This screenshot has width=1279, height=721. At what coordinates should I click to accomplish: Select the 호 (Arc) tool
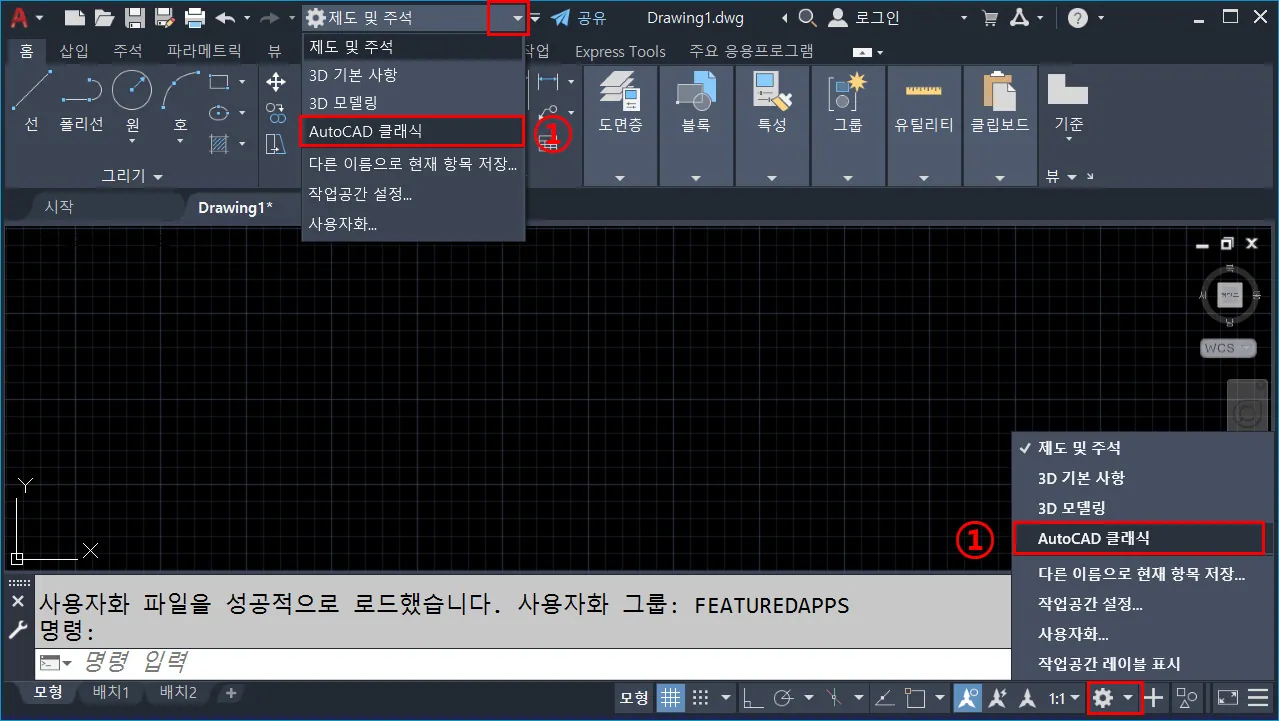181,103
